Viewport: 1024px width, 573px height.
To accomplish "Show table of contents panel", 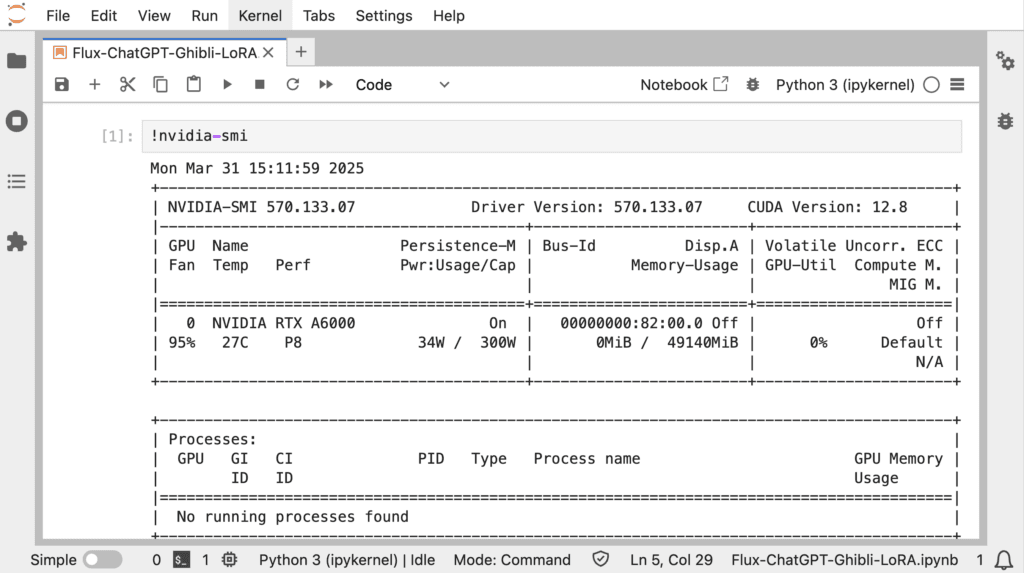I will point(17,182).
